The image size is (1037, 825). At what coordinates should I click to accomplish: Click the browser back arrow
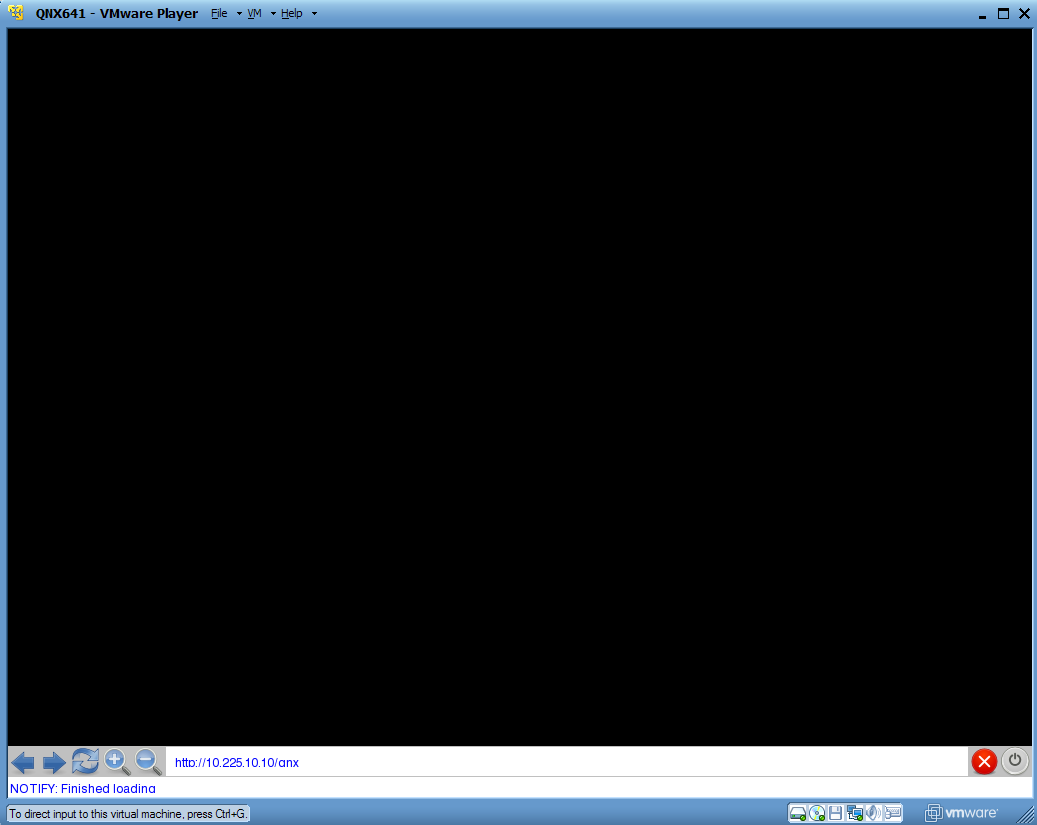pyautogui.click(x=23, y=763)
